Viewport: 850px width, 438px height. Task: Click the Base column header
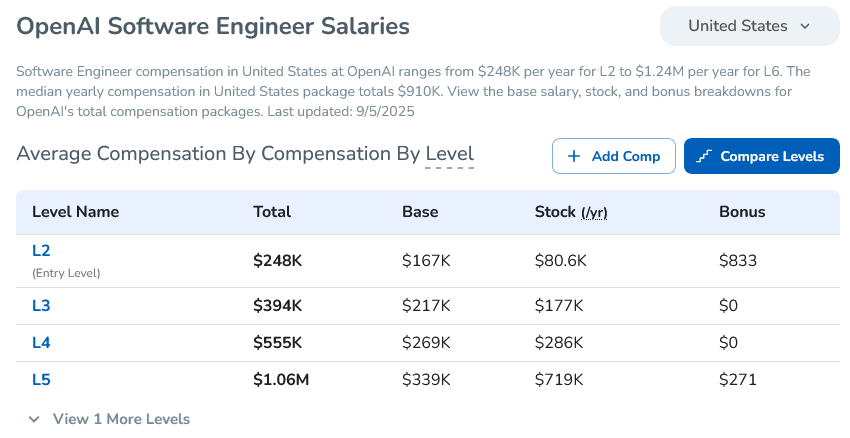pos(420,212)
